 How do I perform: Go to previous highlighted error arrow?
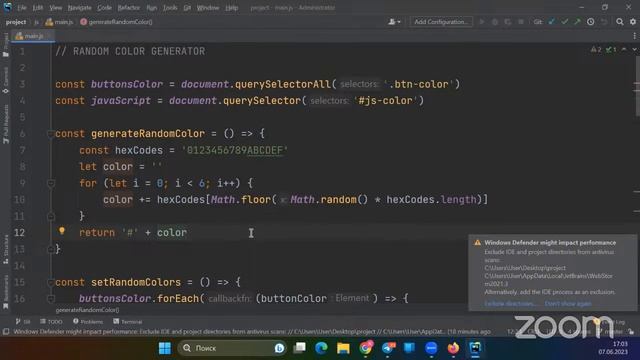pyautogui.click(x=624, y=50)
